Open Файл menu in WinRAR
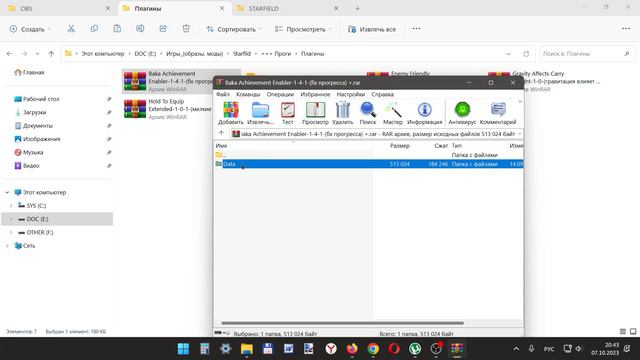The image size is (640, 360). coord(222,94)
